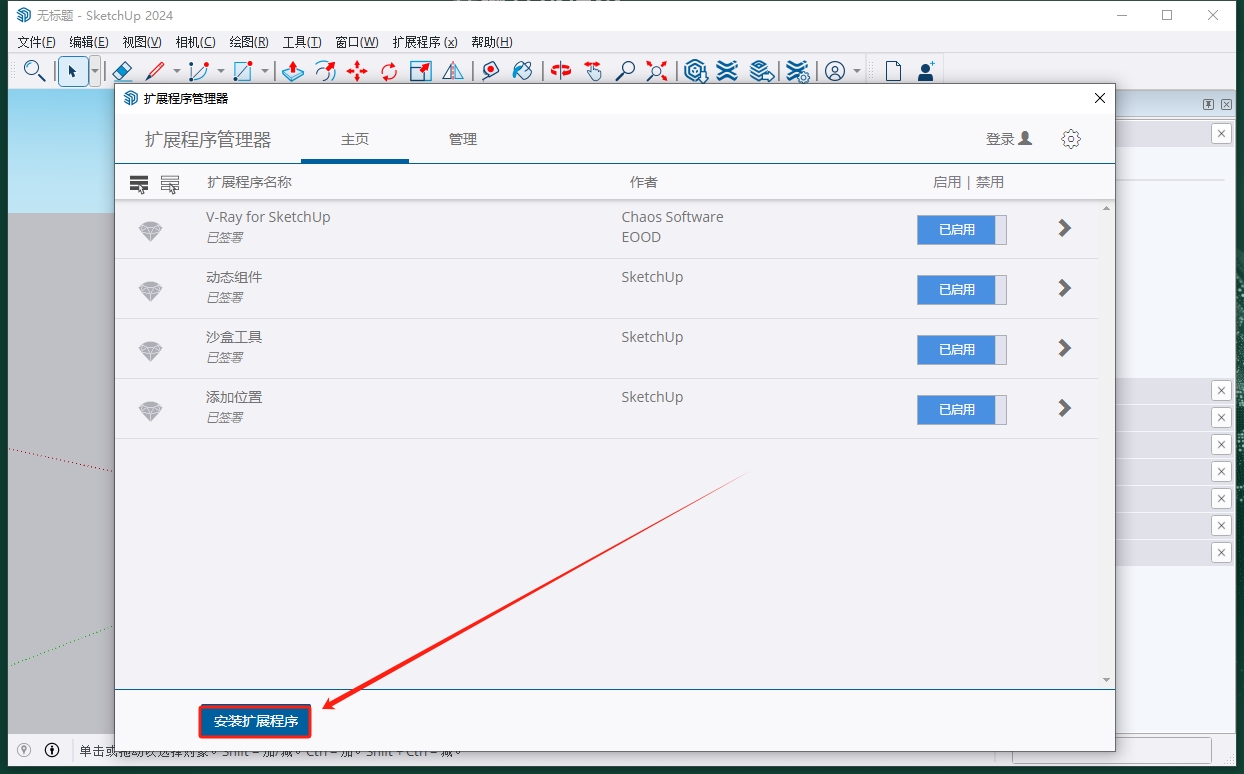Viewport: 1244px width, 774px height.
Task: Expand V-Ray for SketchUp details
Action: coord(1065,228)
